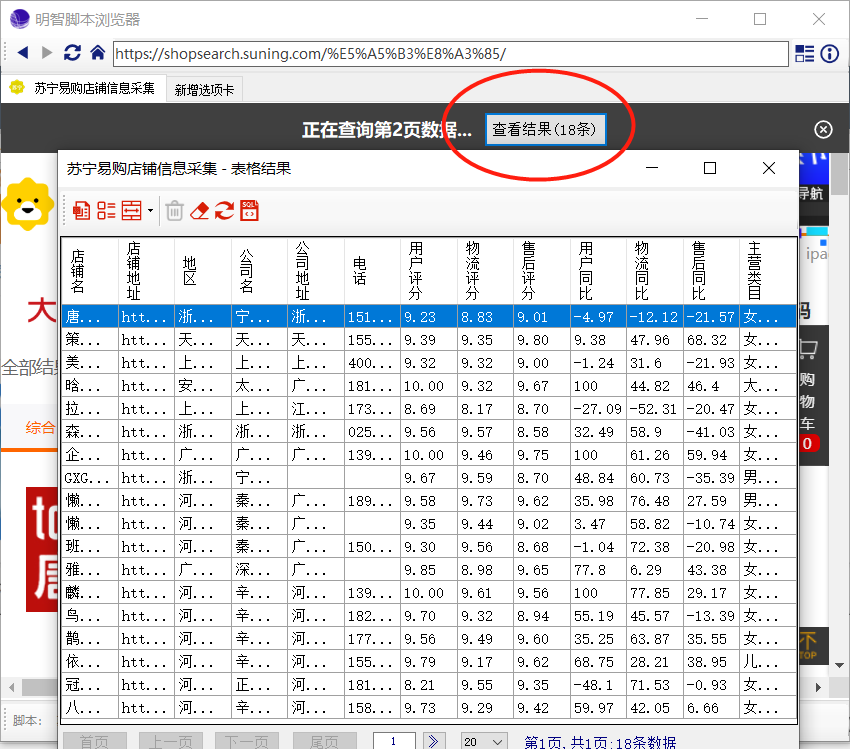Click cell with value -48.1

[598, 685]
